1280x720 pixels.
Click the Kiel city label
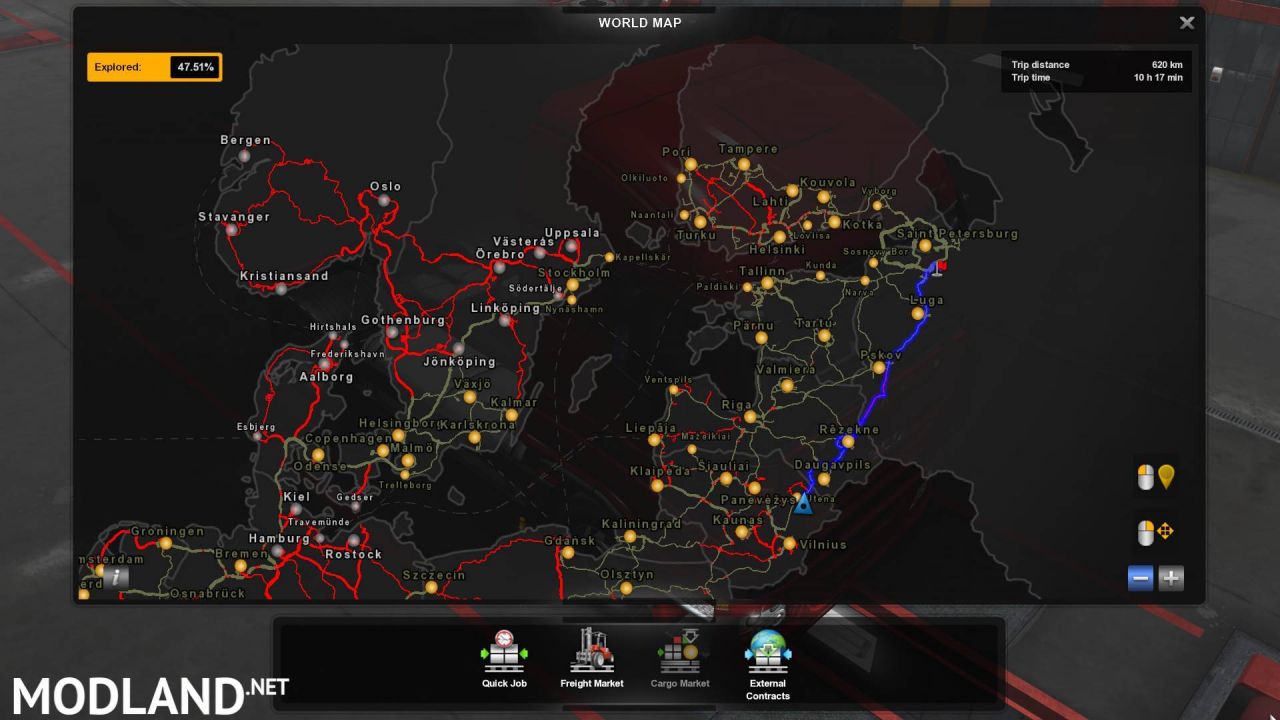click(297, 497)
